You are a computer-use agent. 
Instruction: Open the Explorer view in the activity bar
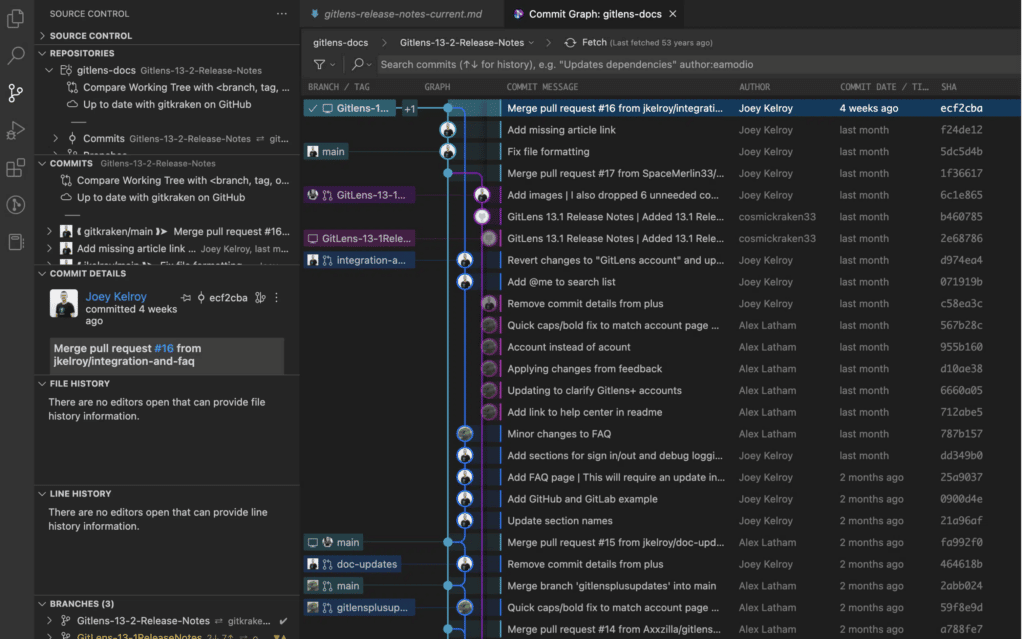click(16, 18)
